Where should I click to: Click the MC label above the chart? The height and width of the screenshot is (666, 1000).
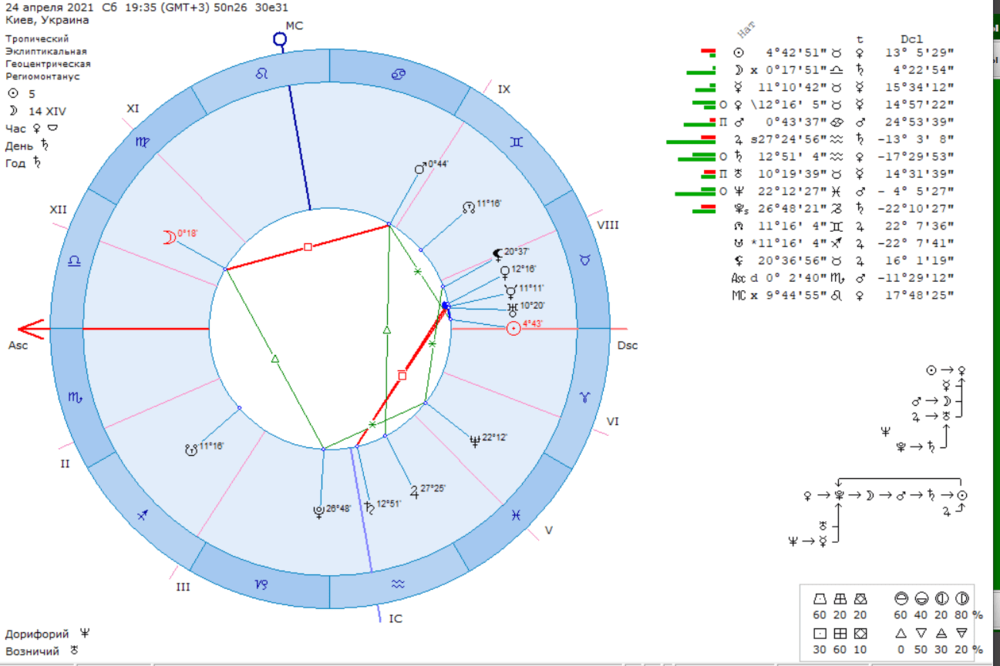pos(294,26)
